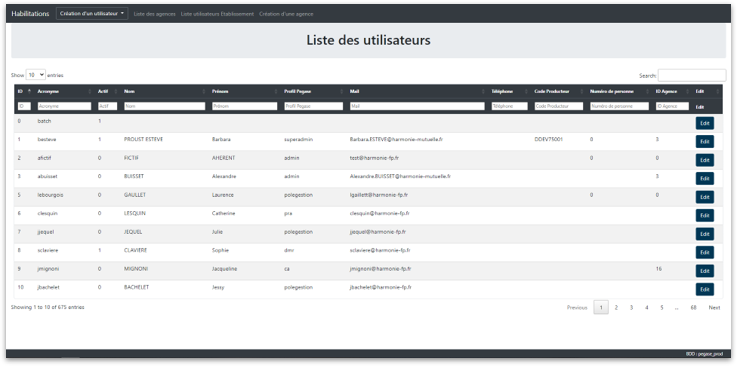Sort table by Numéro de personne header
737x366 pixels.
[619, 92]
